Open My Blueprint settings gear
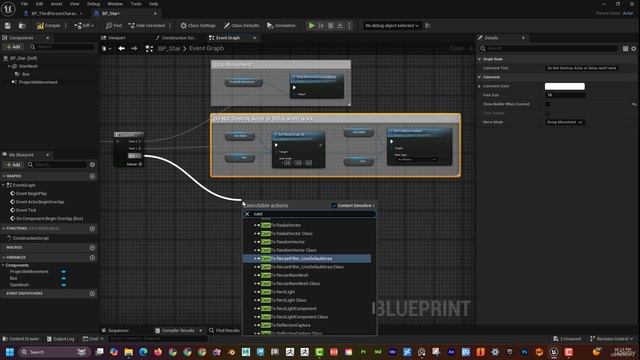 (x=92, y=164)
